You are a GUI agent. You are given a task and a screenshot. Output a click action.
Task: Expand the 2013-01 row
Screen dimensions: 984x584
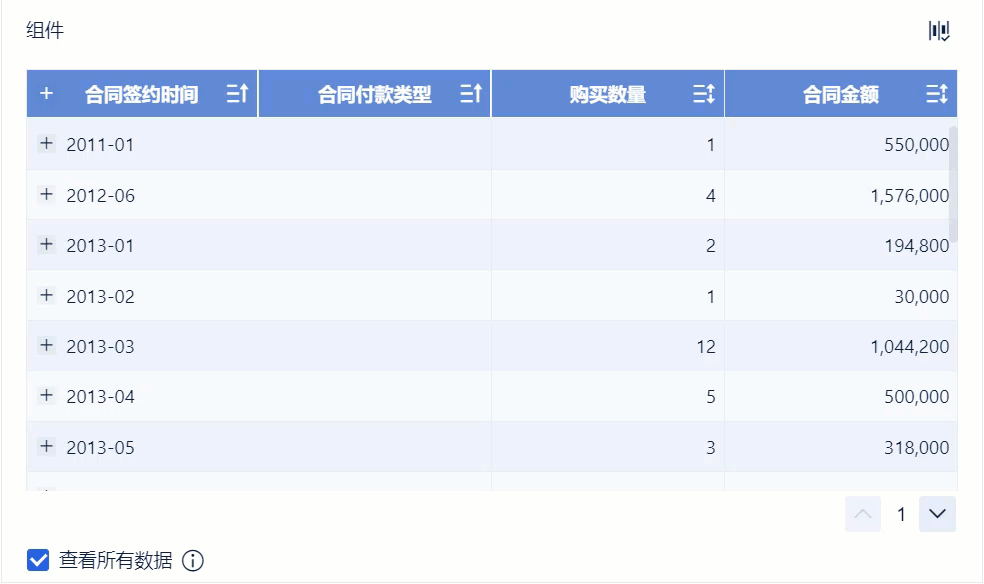pyautogui.click(x=46, y=245)
